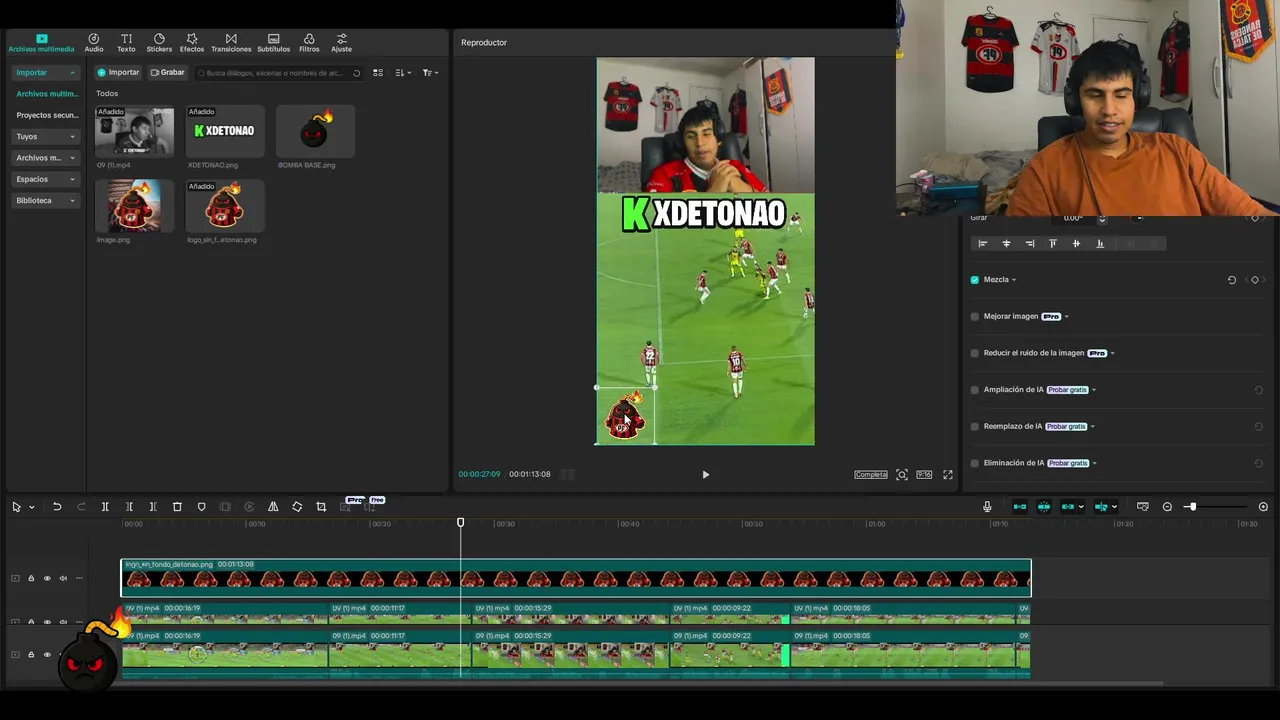Mute the logo_sin_fondo track audio
Image resolution: width=1280 pixels, height=720 pixels.
tap(63, 578)
